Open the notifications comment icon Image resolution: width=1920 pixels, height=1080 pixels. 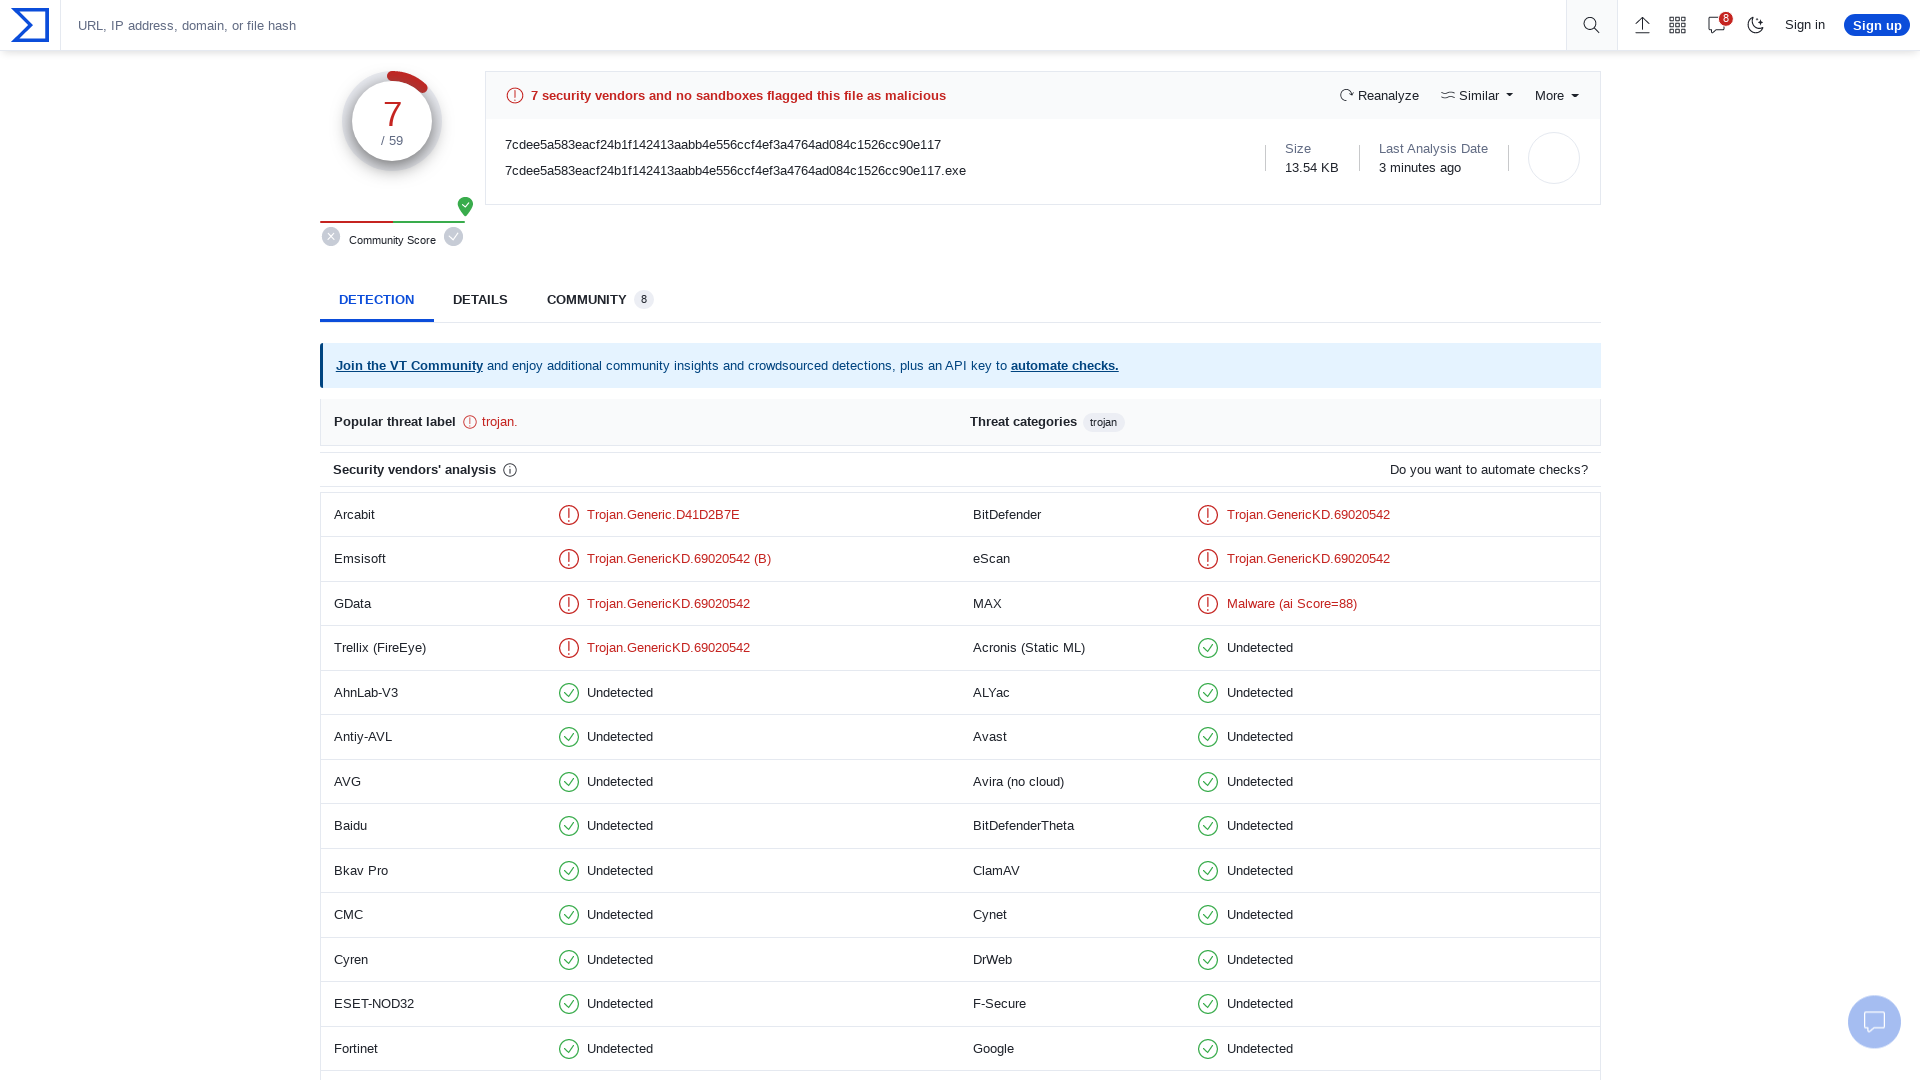pyautogui.click(x=1717, y=25)
